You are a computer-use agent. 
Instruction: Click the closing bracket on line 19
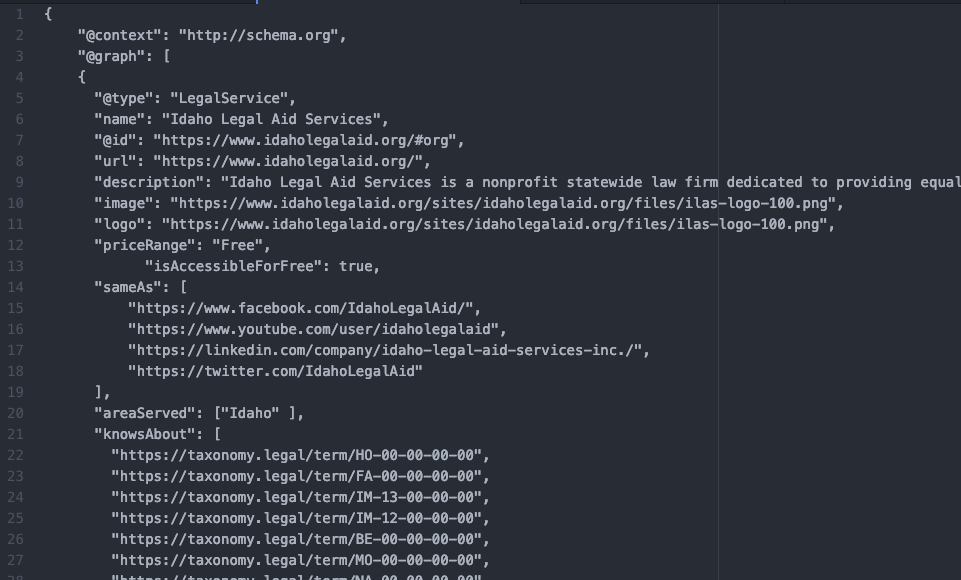click(x=99, y=392)
